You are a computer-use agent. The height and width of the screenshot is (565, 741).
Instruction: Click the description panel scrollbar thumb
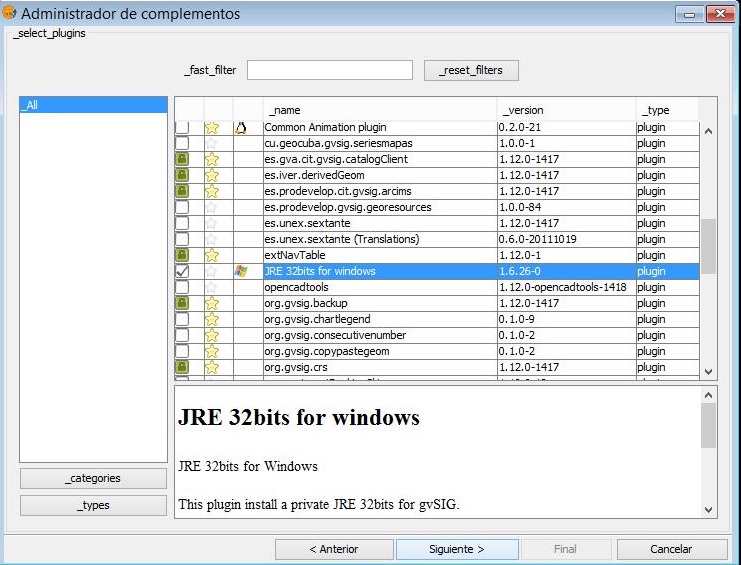708,426
